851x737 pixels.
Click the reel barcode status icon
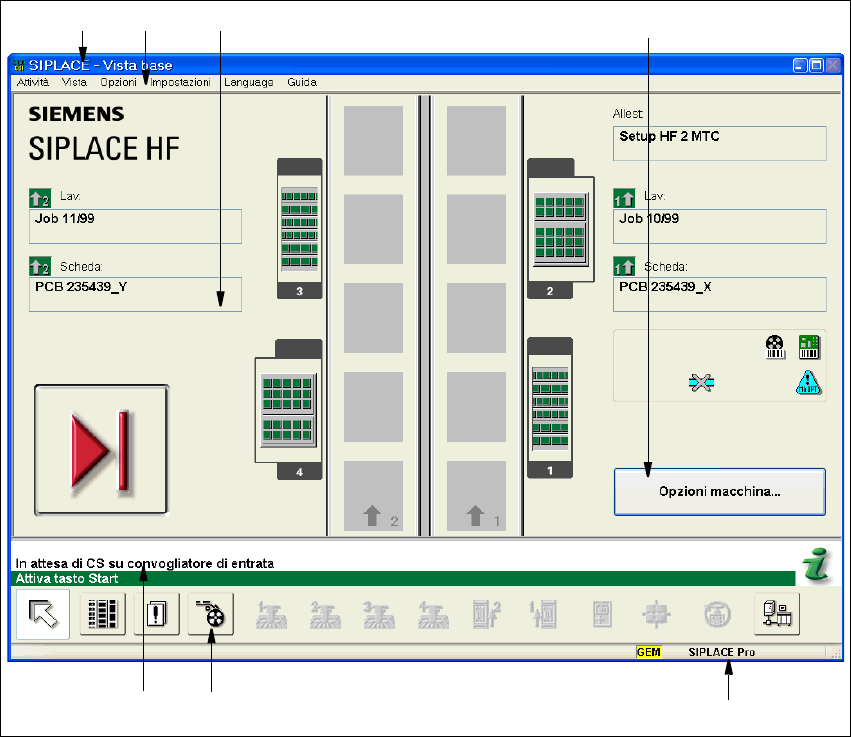click(775, 347)
